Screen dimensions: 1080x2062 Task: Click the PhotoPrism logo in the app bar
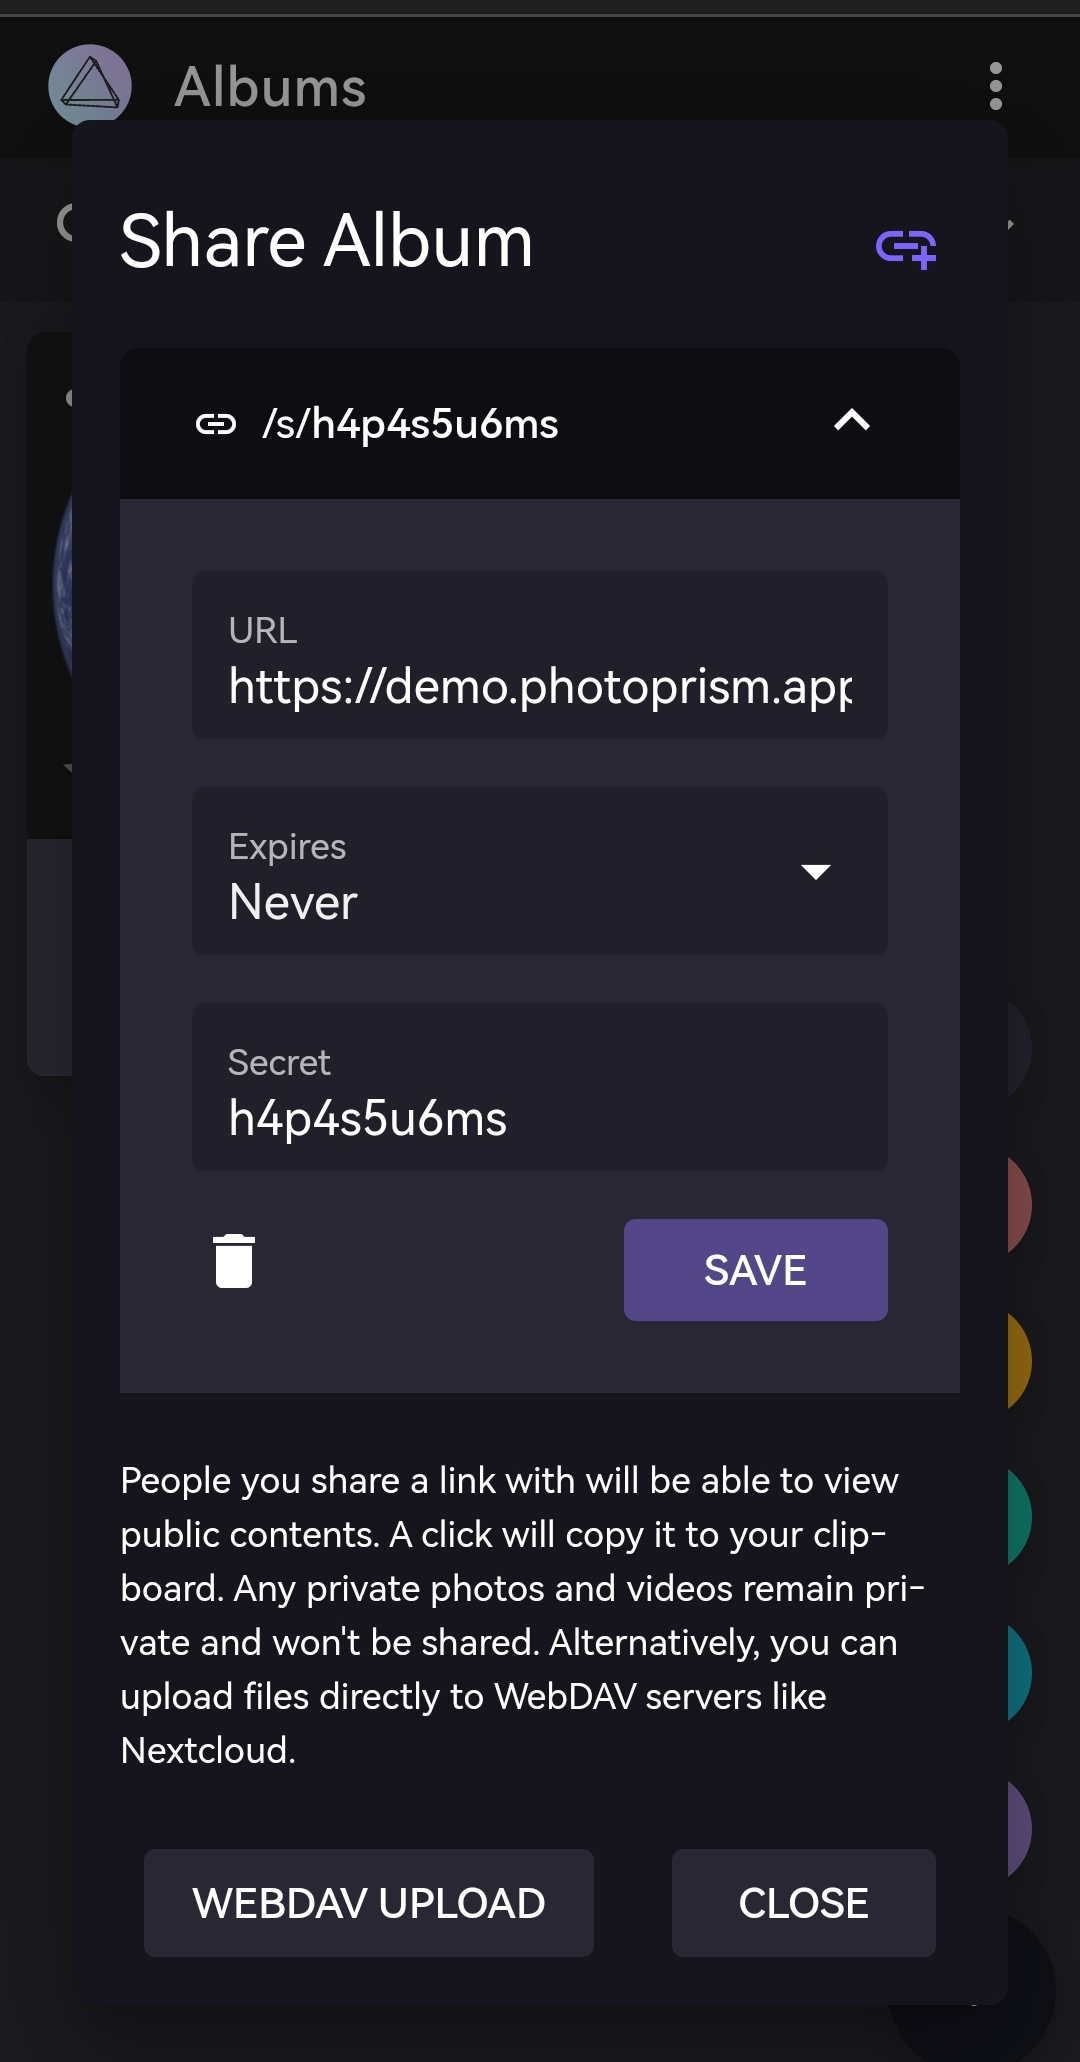click(90, 86)
